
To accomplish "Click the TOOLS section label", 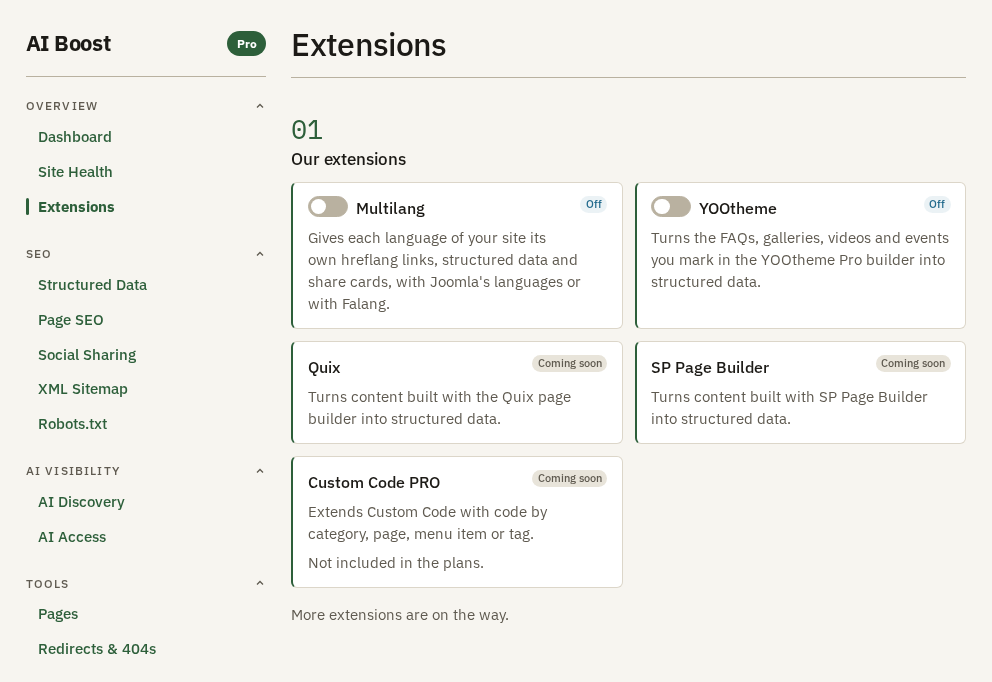I will [47, 584].
